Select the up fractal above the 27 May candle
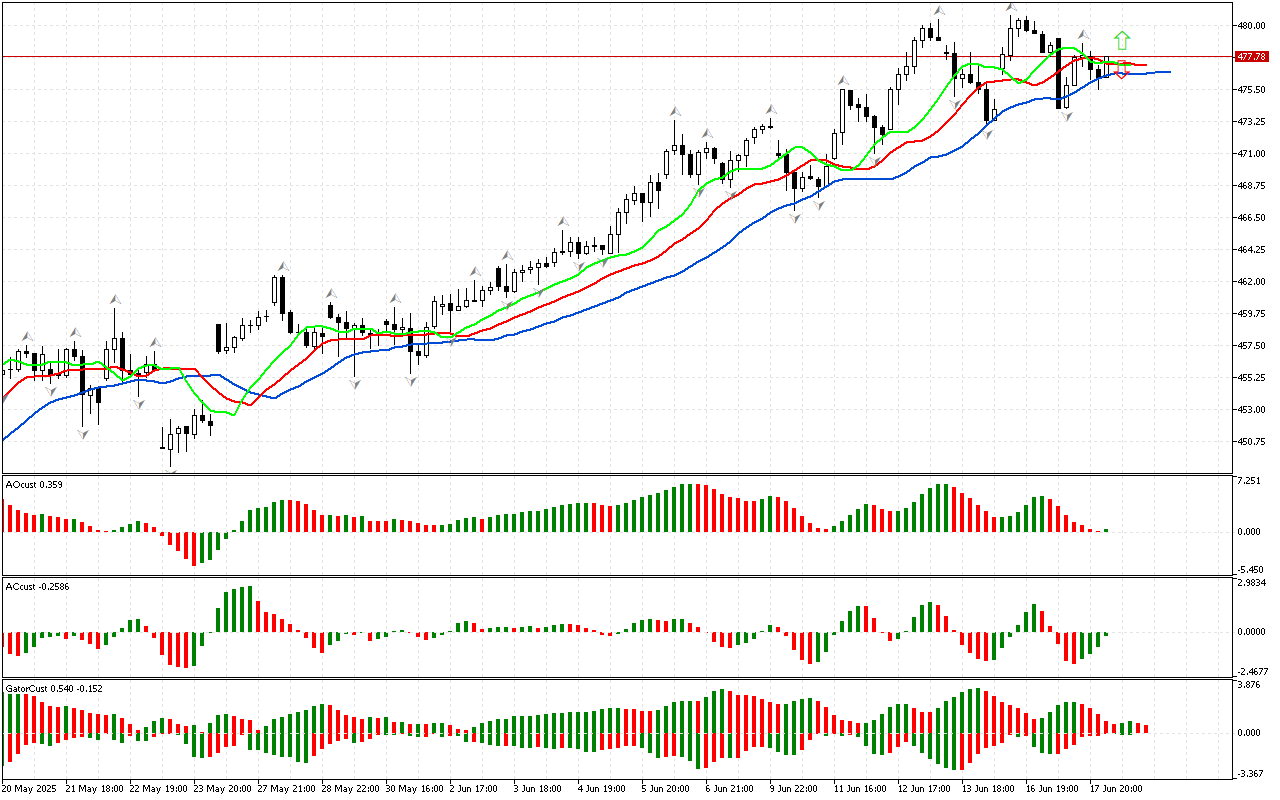 coord(282,266)
